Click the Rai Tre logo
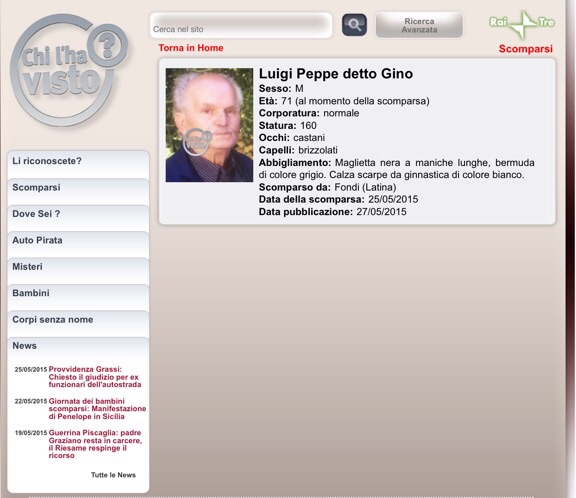576x498 pixels. 522,24
